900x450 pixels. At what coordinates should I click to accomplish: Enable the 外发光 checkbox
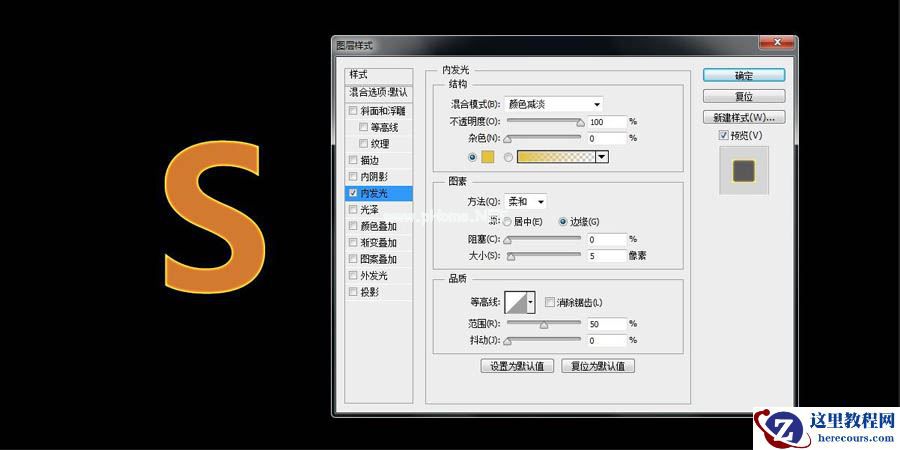(x=353, y=276)
